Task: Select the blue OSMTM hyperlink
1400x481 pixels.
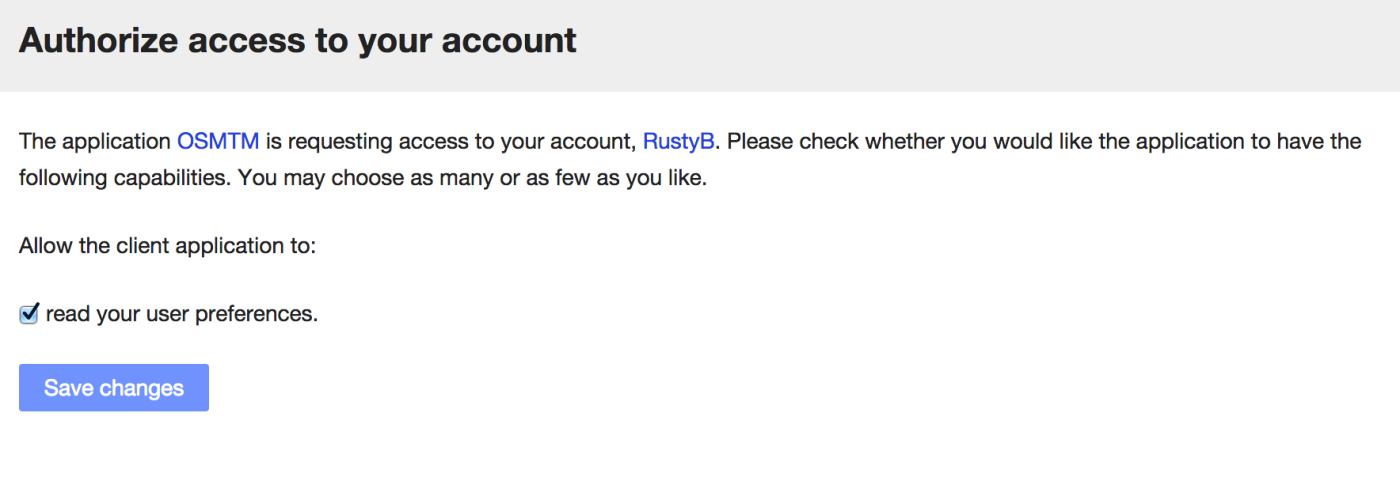Action: point(218,141)
